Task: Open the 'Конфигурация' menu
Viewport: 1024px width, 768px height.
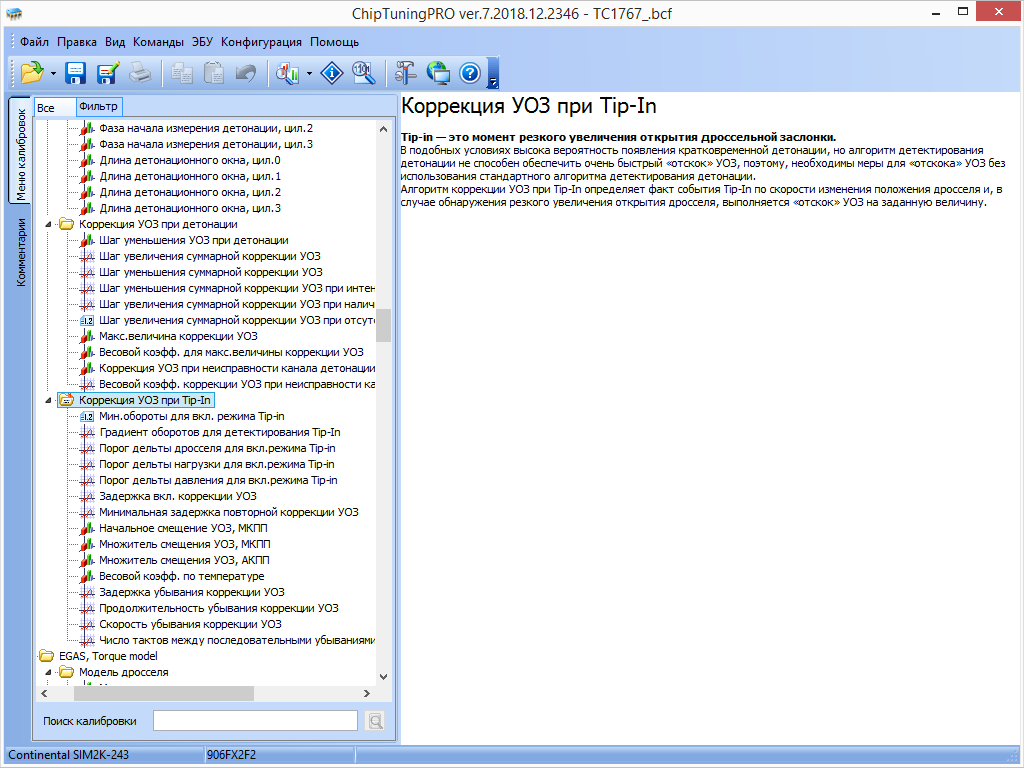Action: coord(261,42)
